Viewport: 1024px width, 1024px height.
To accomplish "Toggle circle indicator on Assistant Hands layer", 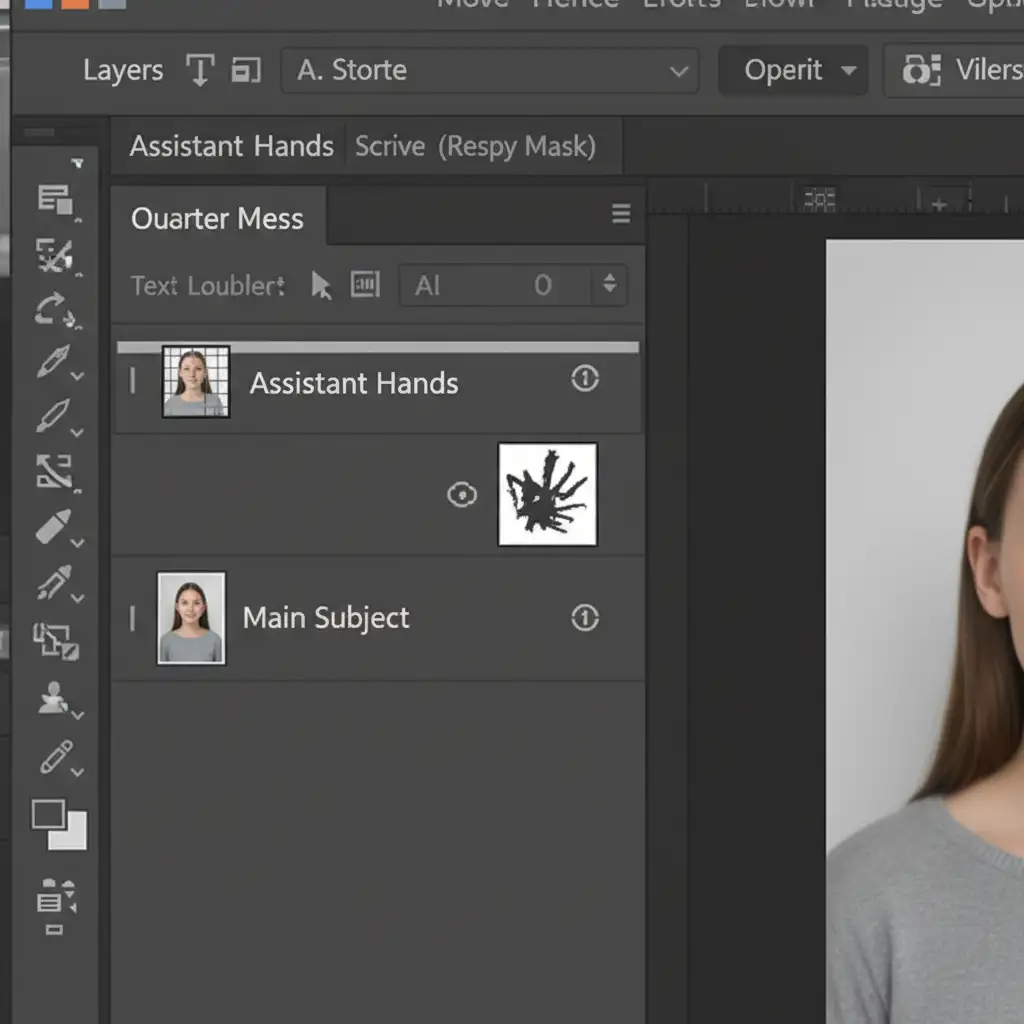I will click(x=585, y=378).
